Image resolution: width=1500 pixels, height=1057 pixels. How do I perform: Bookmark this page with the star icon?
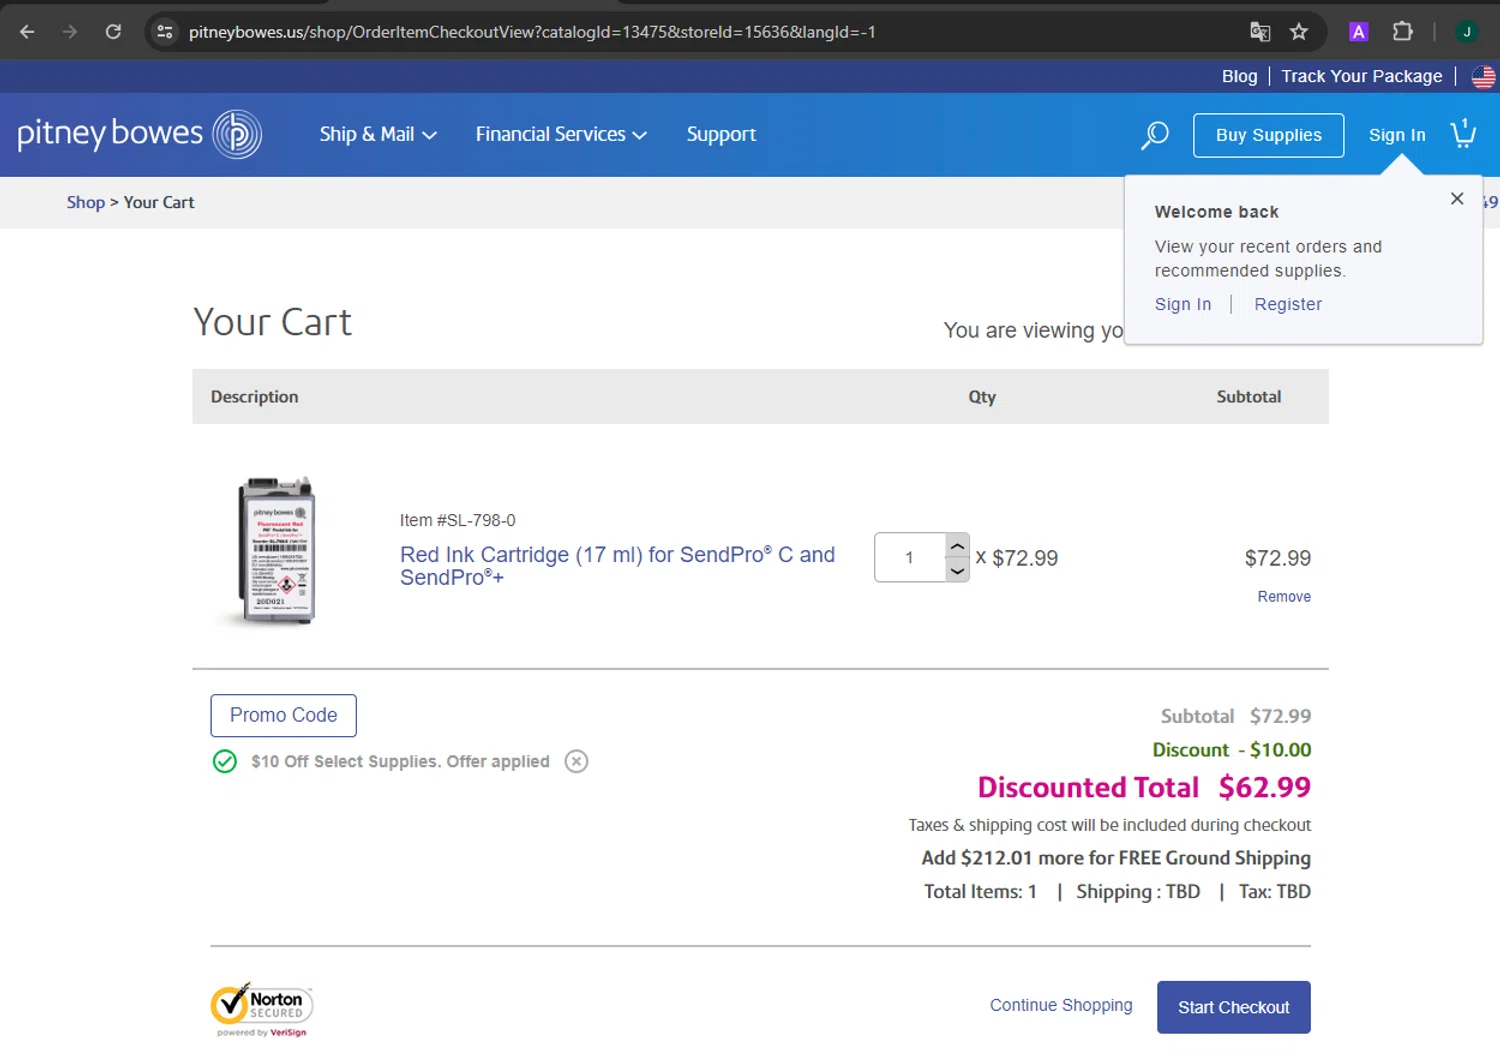(1299, 32)
